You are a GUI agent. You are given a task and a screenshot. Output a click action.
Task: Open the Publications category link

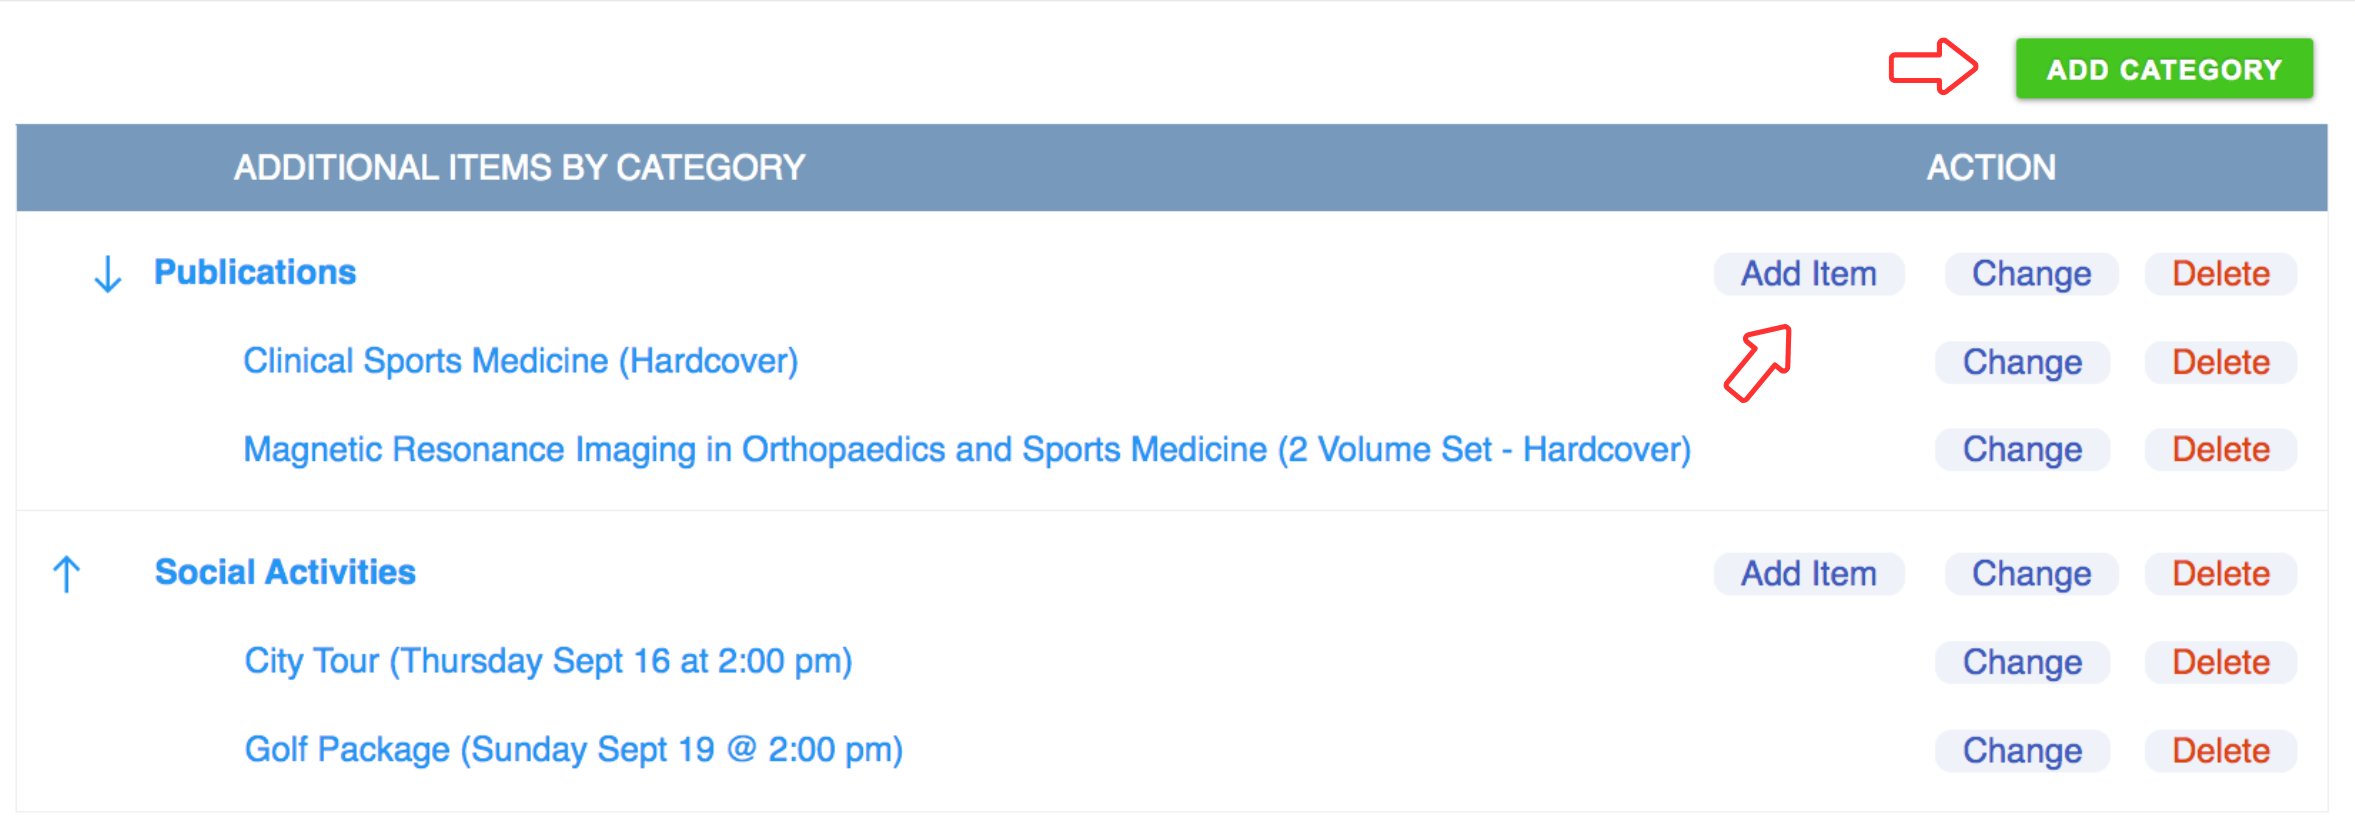point(255,273)
